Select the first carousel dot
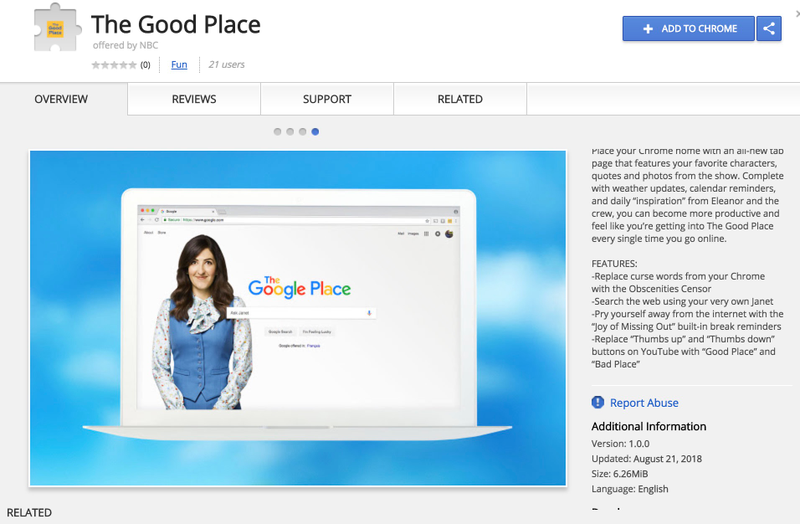This screenshot has width=800, height=524. pyautogui.click(x=278, y=132)
